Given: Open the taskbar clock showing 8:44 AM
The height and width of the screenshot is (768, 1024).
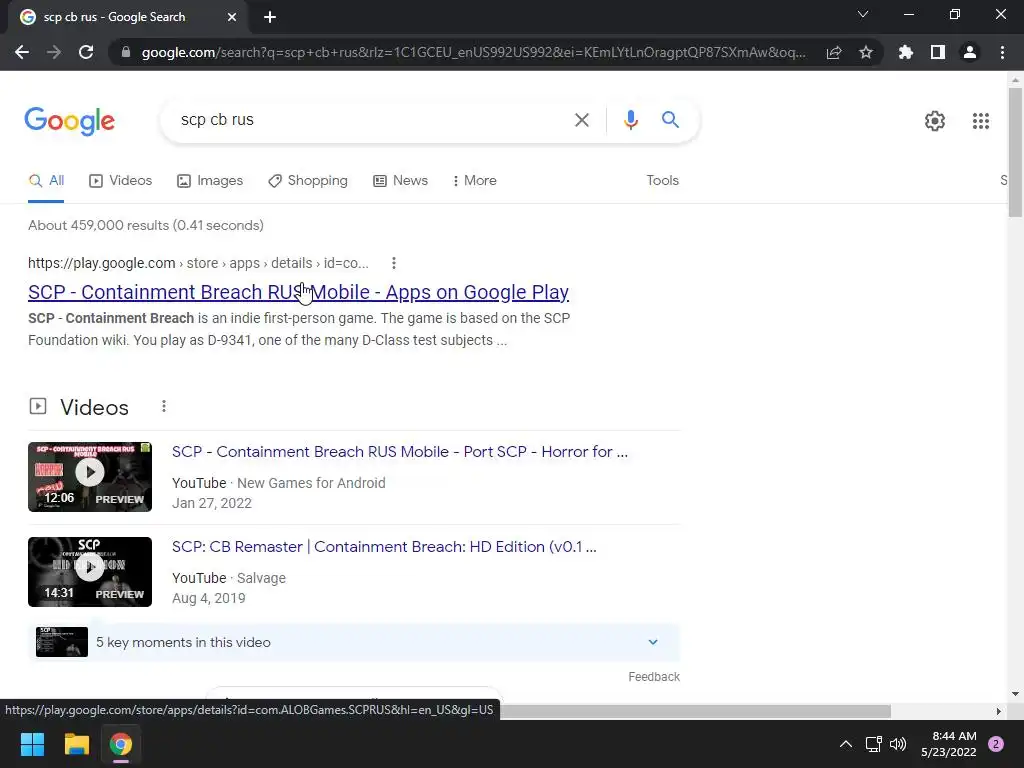Looking at the screenshot, I should [x=948, y=744].
